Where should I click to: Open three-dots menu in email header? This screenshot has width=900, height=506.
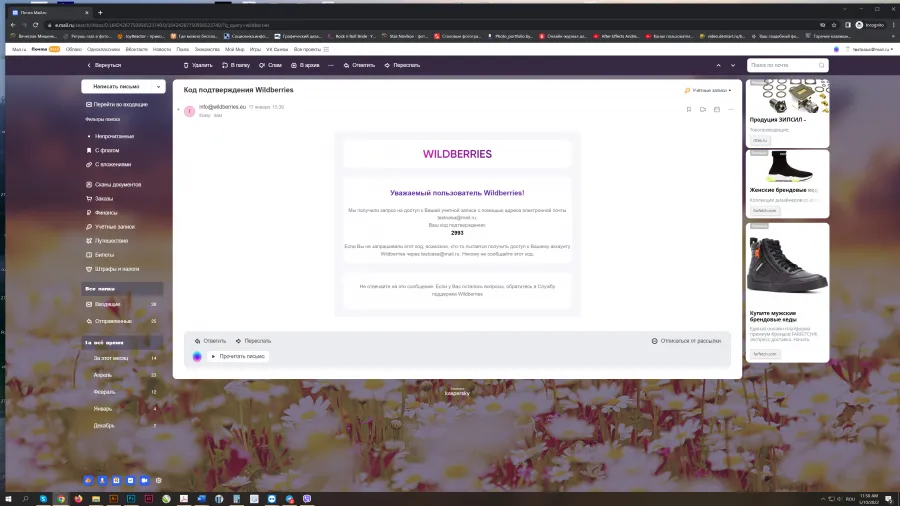click(731, 110)
